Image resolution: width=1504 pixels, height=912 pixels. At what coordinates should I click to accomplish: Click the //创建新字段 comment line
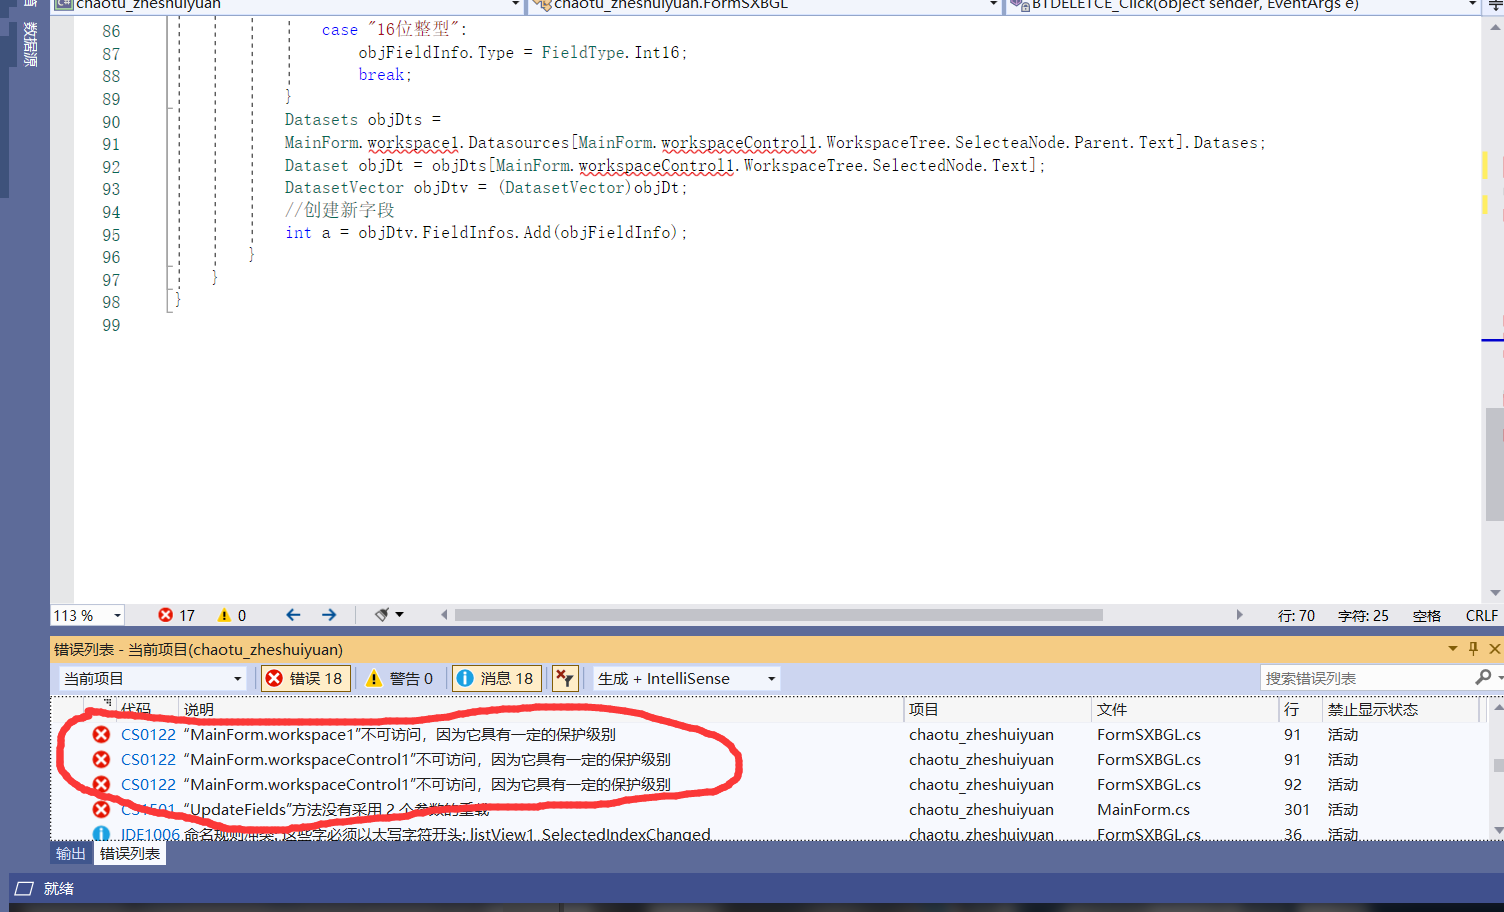(340, 210)
